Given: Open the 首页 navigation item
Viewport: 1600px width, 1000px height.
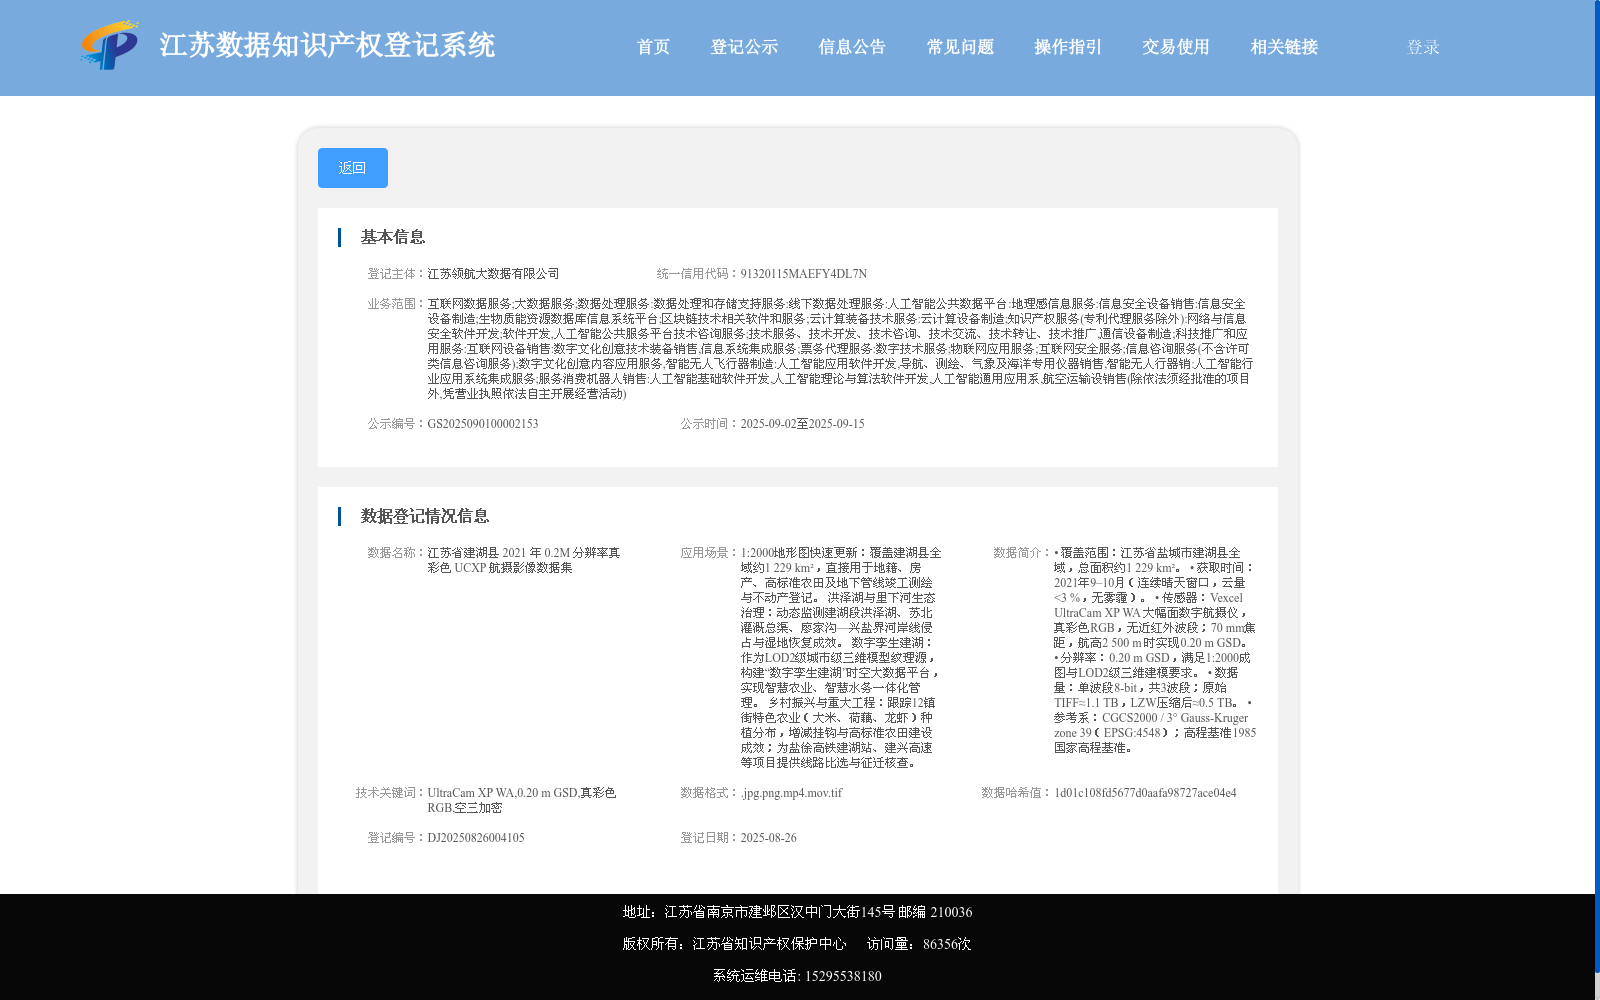Looking at the screenshot, I should 653,47.
